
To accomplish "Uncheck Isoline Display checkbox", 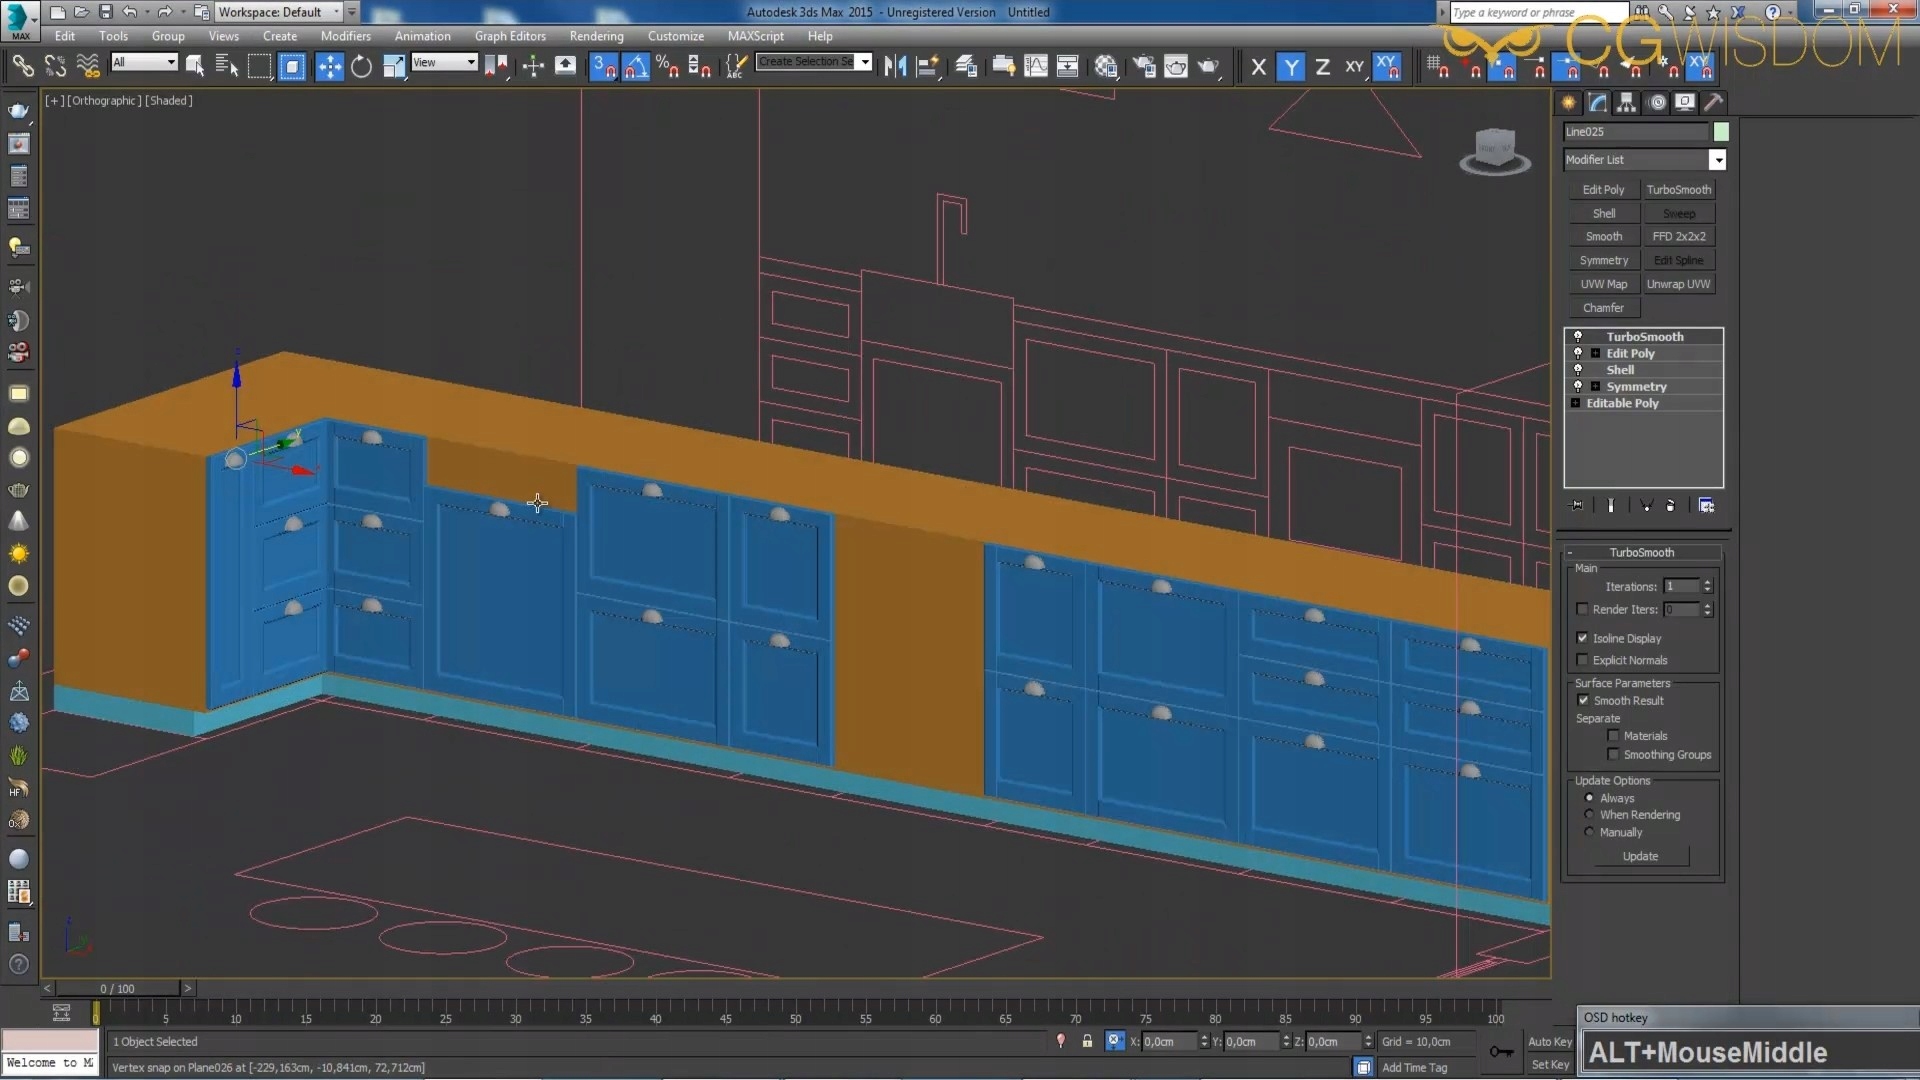I will pos(1582,638).
